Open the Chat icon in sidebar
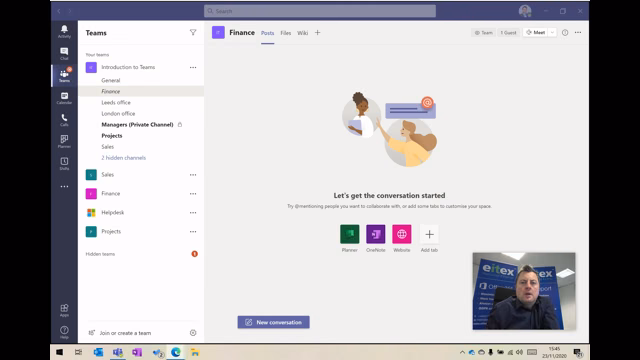The width and height of the screenshot is (640, 360). click(64, 53)
